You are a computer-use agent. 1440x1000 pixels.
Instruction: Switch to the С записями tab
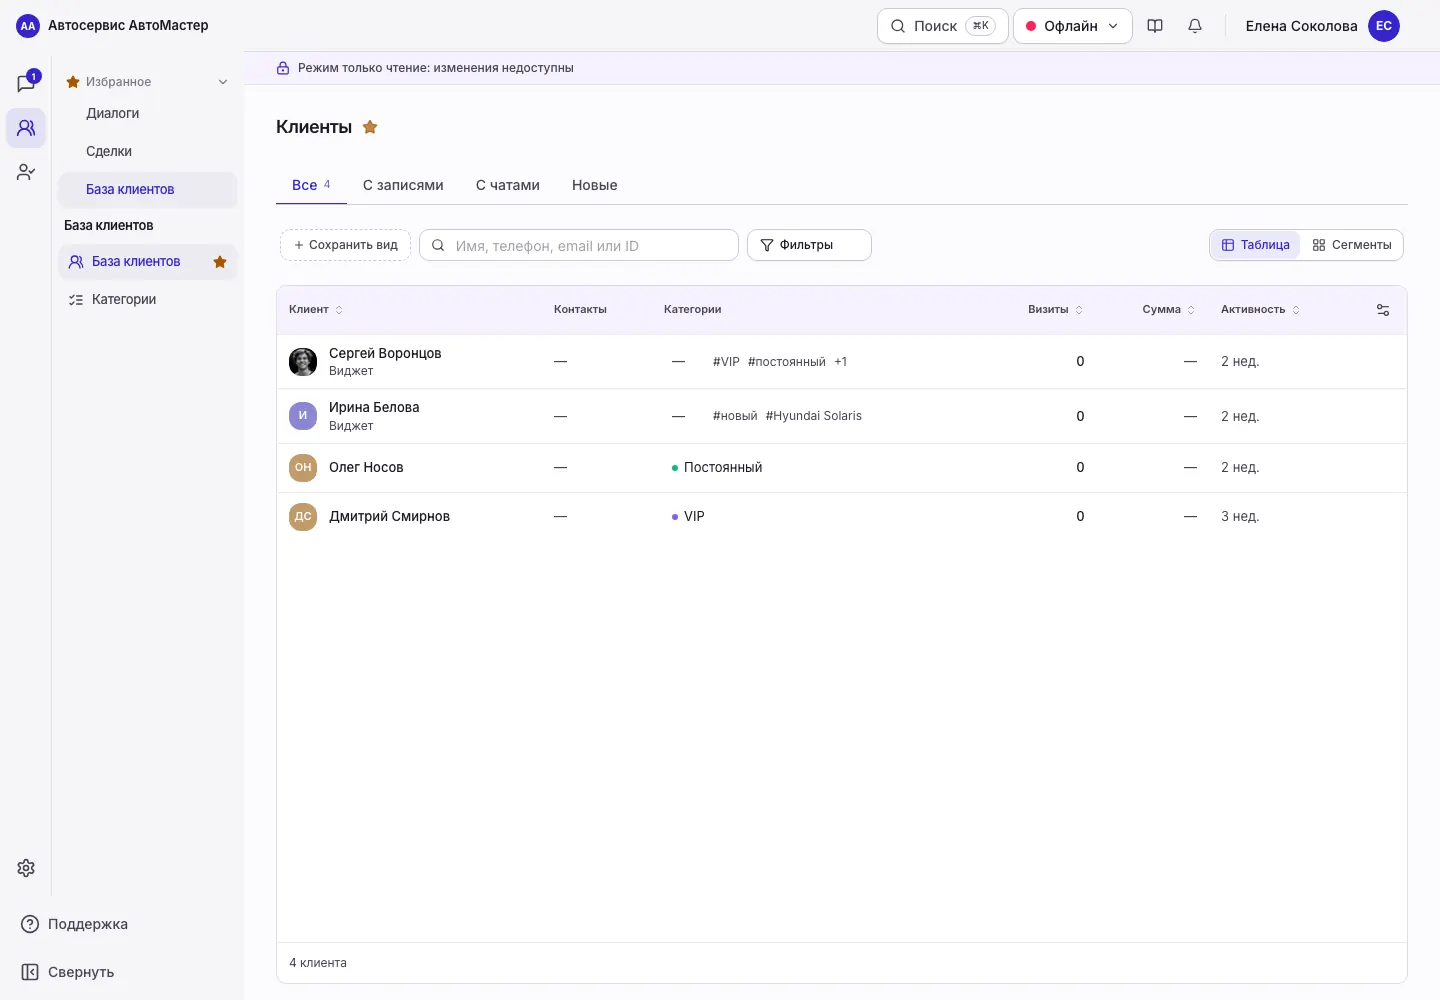click(403, 185)
